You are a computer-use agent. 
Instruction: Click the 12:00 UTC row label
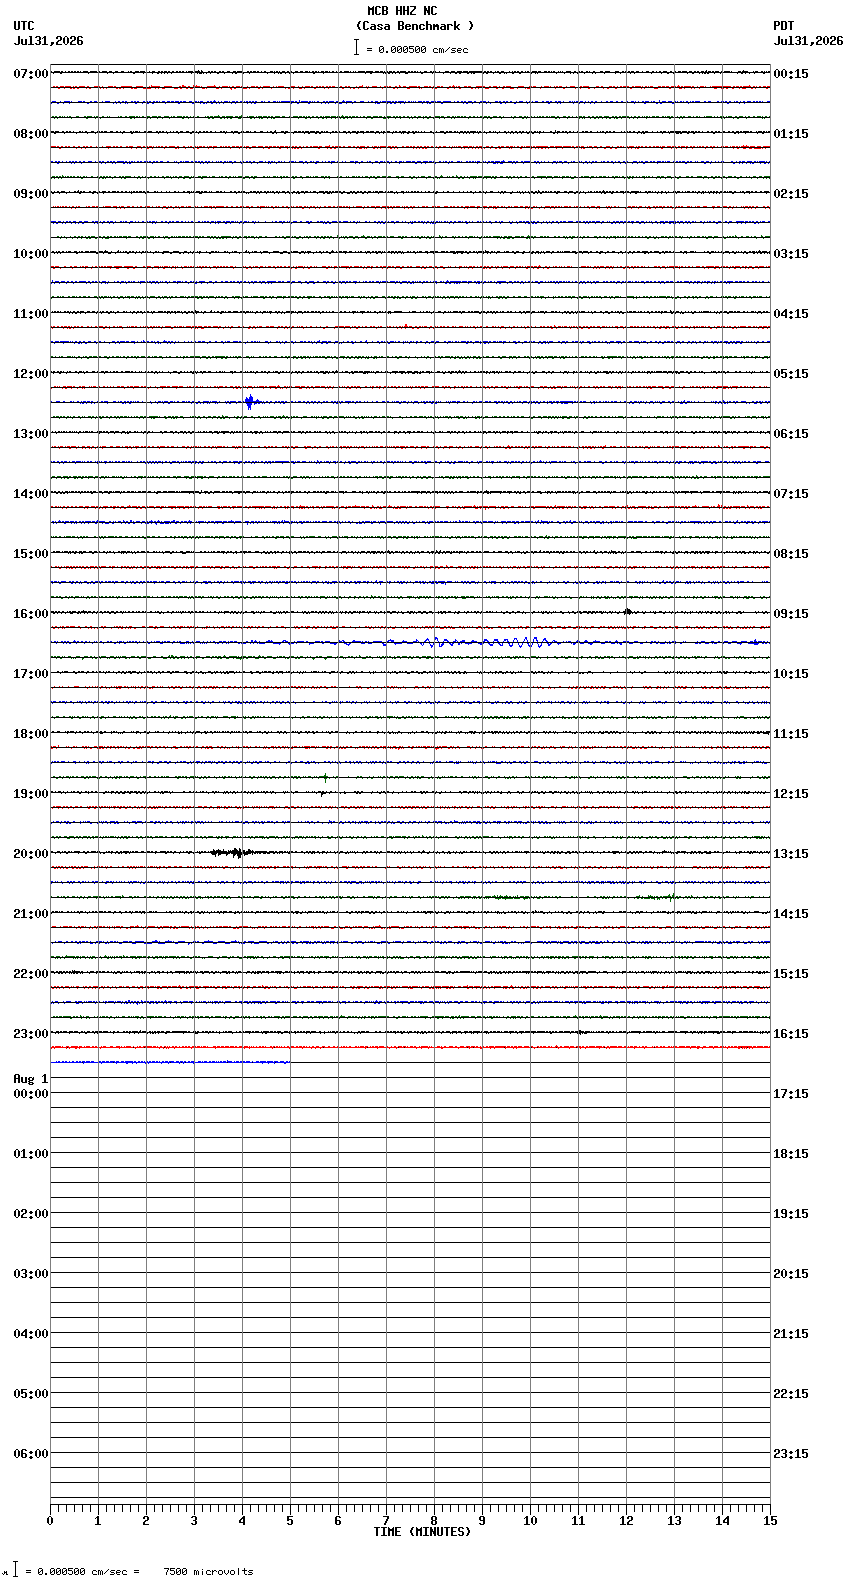[31, 374]
